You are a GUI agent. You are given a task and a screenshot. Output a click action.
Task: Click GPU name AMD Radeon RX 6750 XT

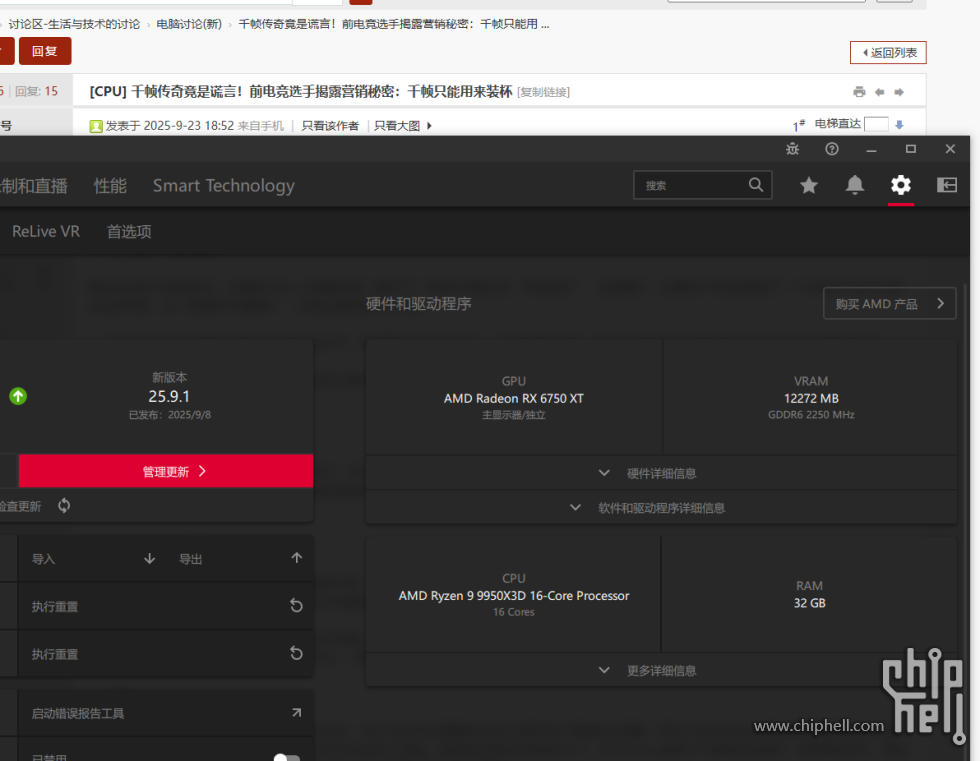pos(514,398)
